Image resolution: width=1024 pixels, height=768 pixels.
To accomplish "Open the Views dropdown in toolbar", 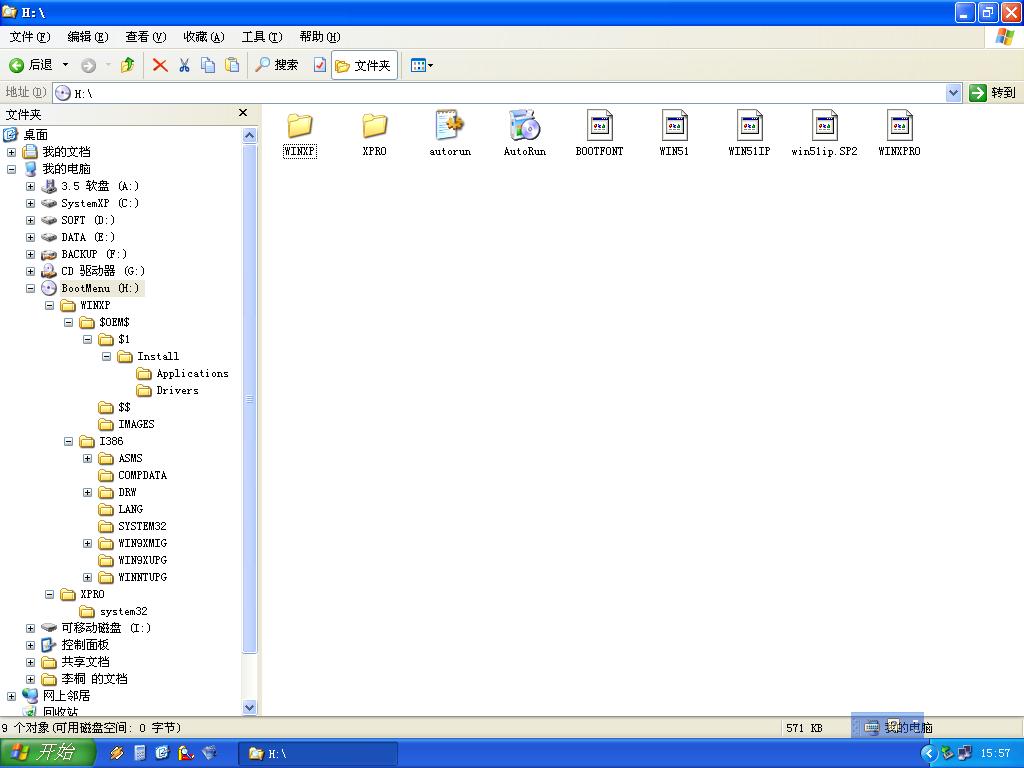I will pos(421,65).
